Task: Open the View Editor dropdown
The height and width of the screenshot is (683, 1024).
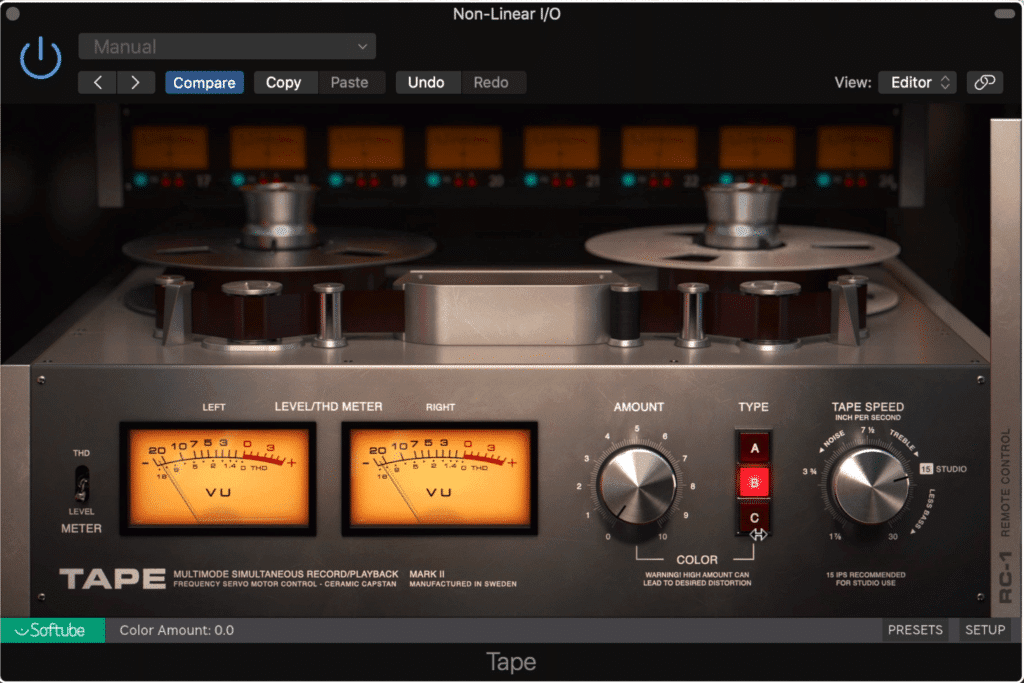Action: (917, 83)
